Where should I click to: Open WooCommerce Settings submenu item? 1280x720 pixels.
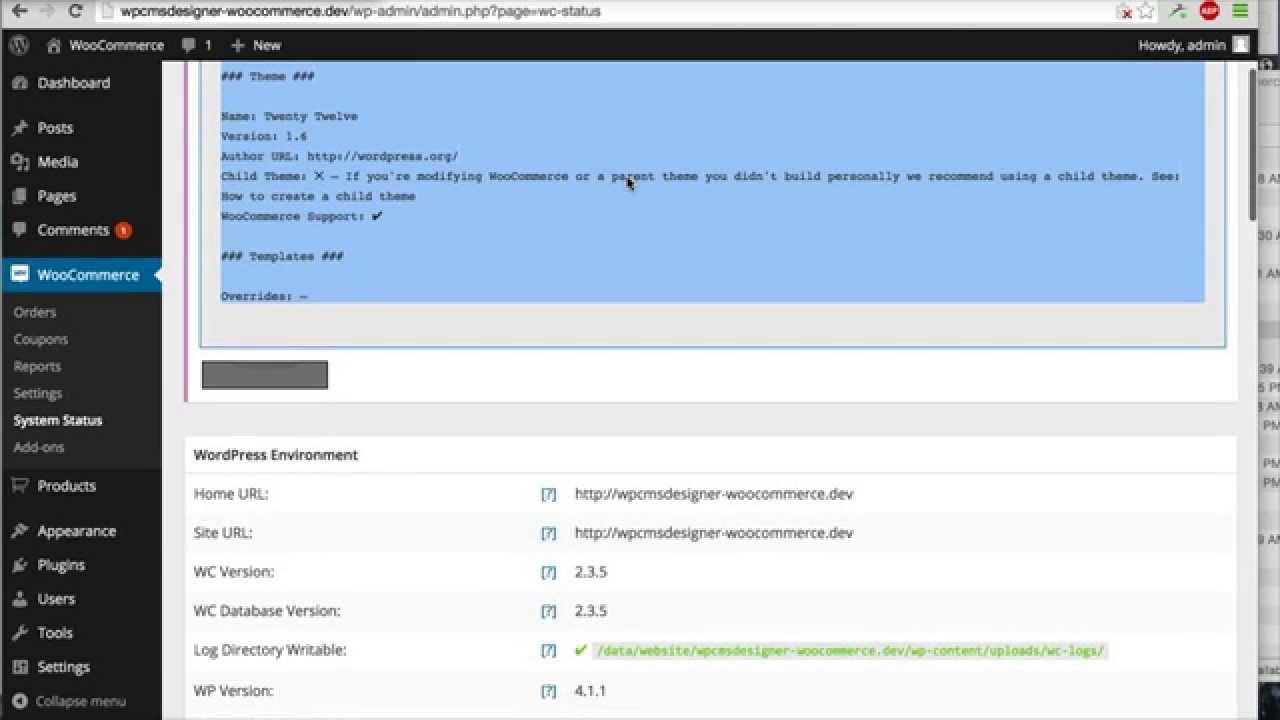(x=38, y=393)
